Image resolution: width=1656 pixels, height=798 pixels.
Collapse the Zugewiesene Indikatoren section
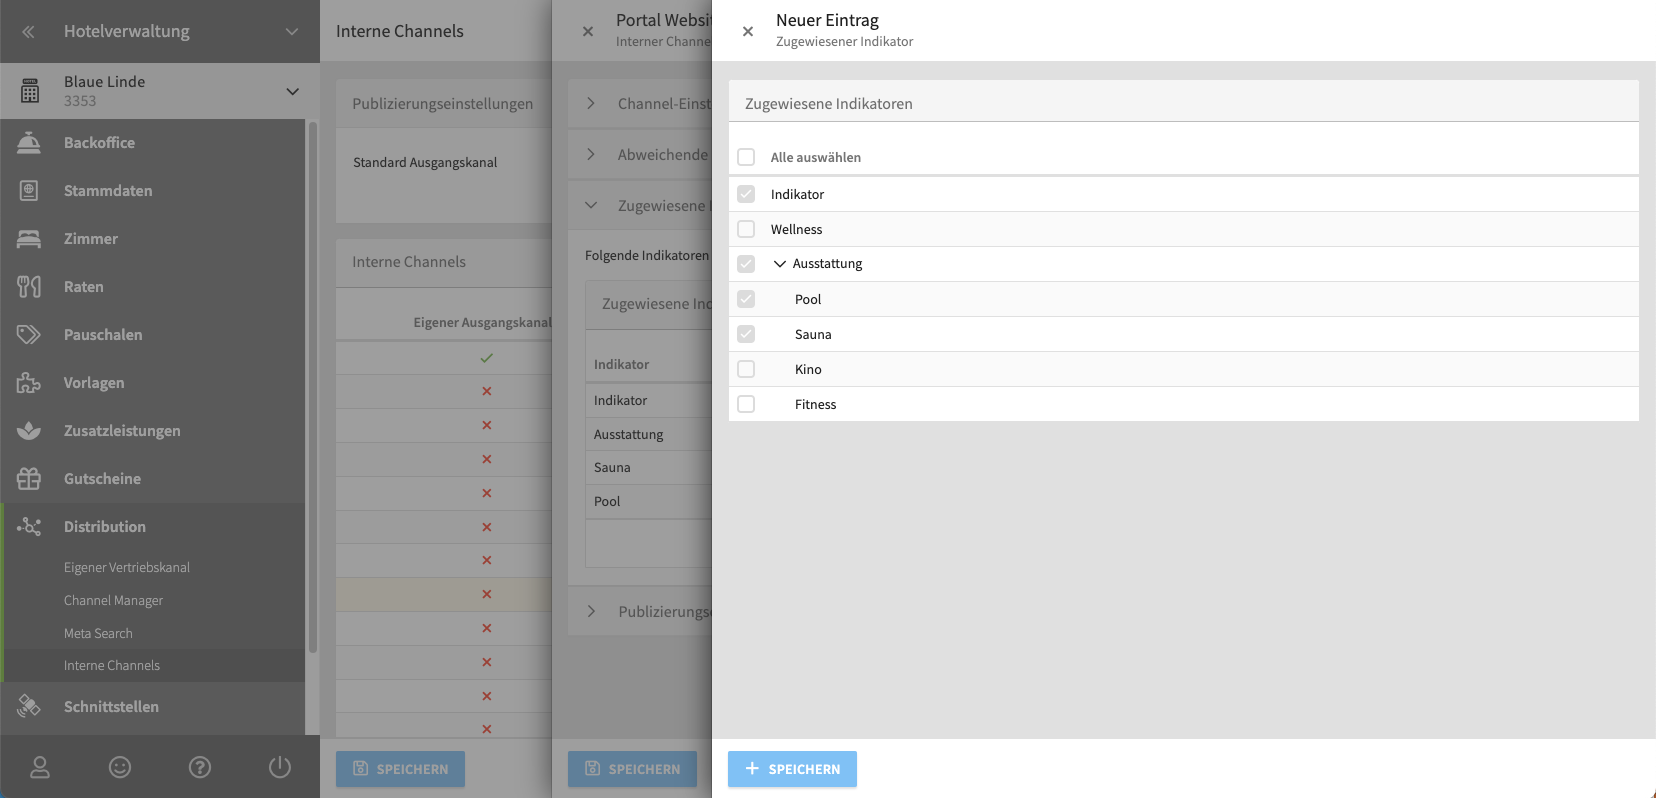(x=591, y=205)
